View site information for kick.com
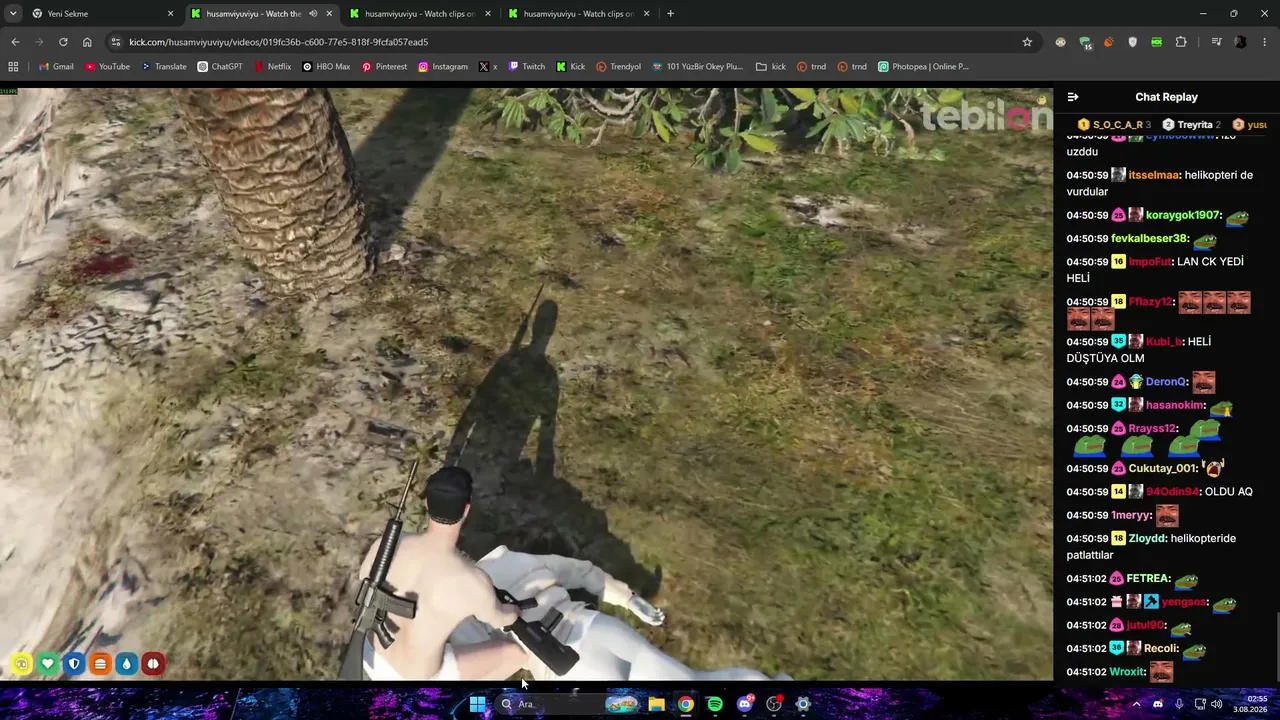This screenshot has height=720, width=1280. [x=116, y=42]
